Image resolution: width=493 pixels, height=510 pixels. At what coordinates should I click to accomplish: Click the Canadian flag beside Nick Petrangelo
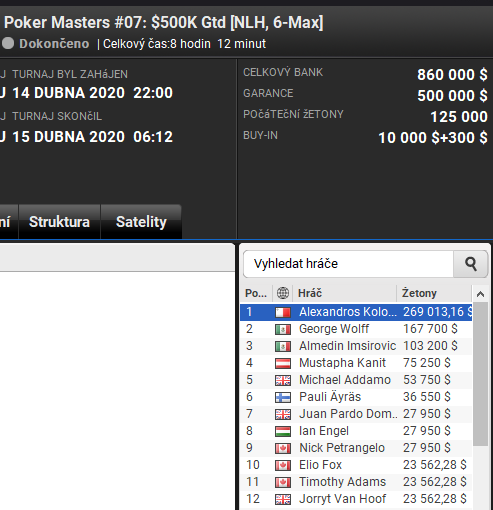283,448
